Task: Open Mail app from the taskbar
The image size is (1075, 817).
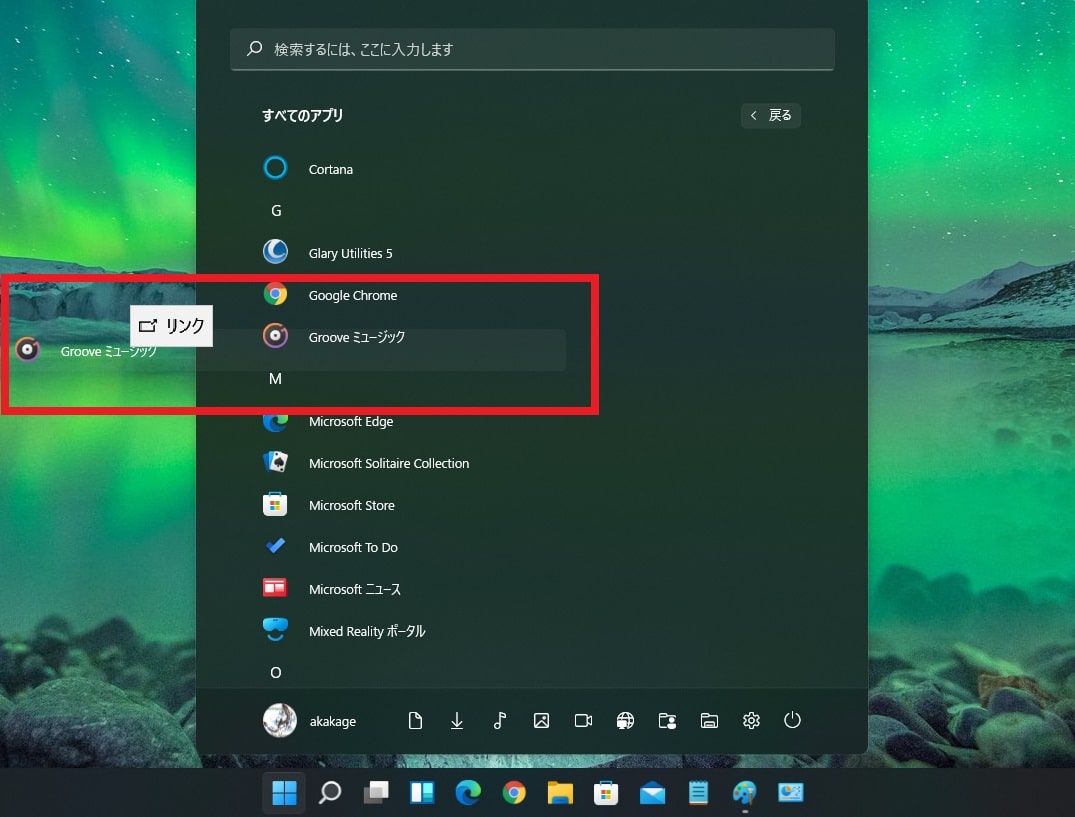Action: [652, 793]
